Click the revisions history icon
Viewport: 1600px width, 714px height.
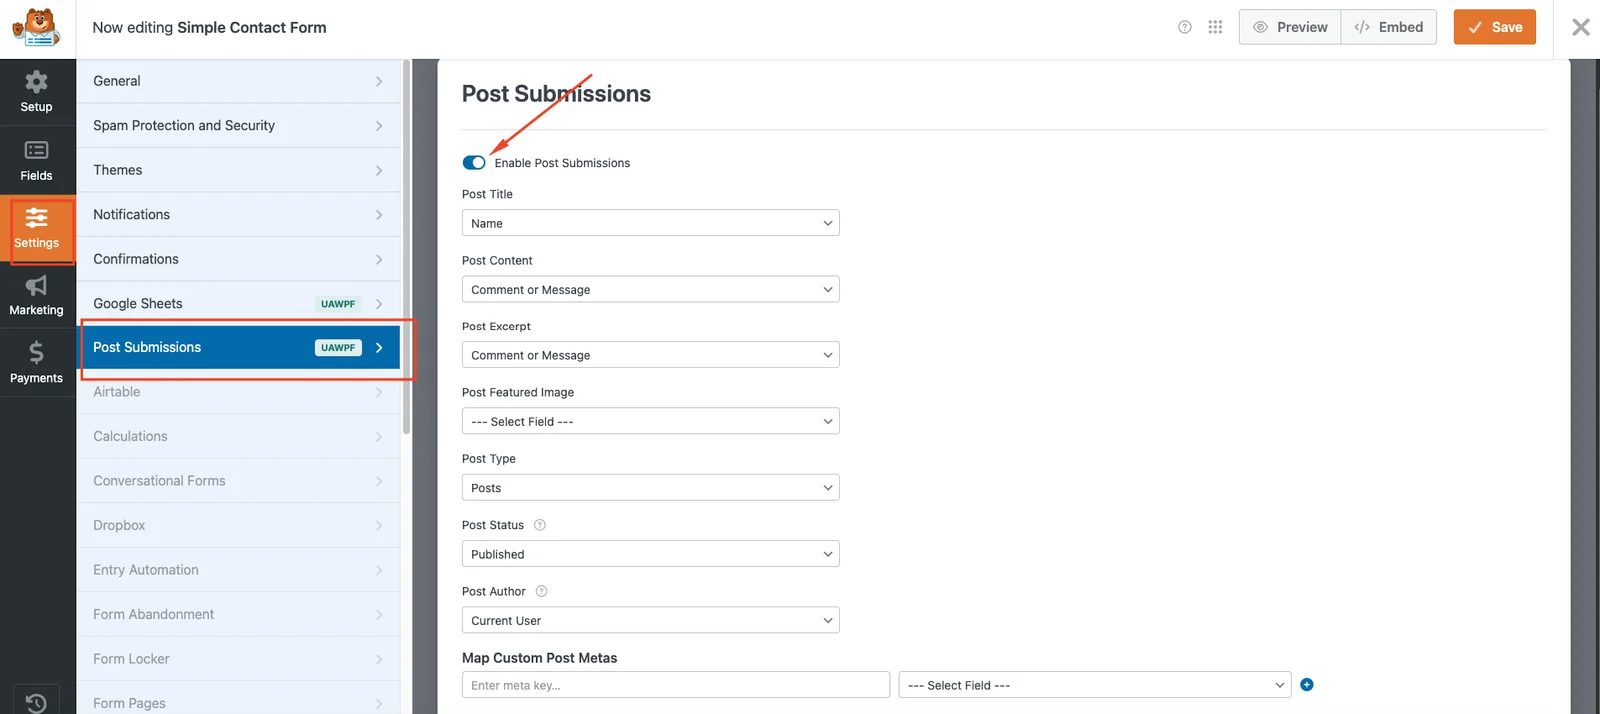tap(36, 702)
